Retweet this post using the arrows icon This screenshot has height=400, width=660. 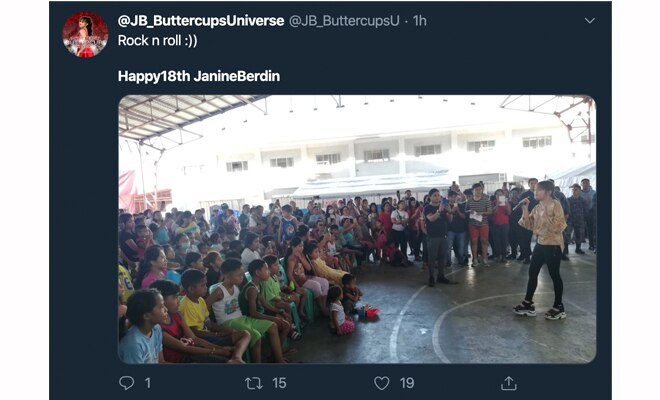[x=254, y=383]
